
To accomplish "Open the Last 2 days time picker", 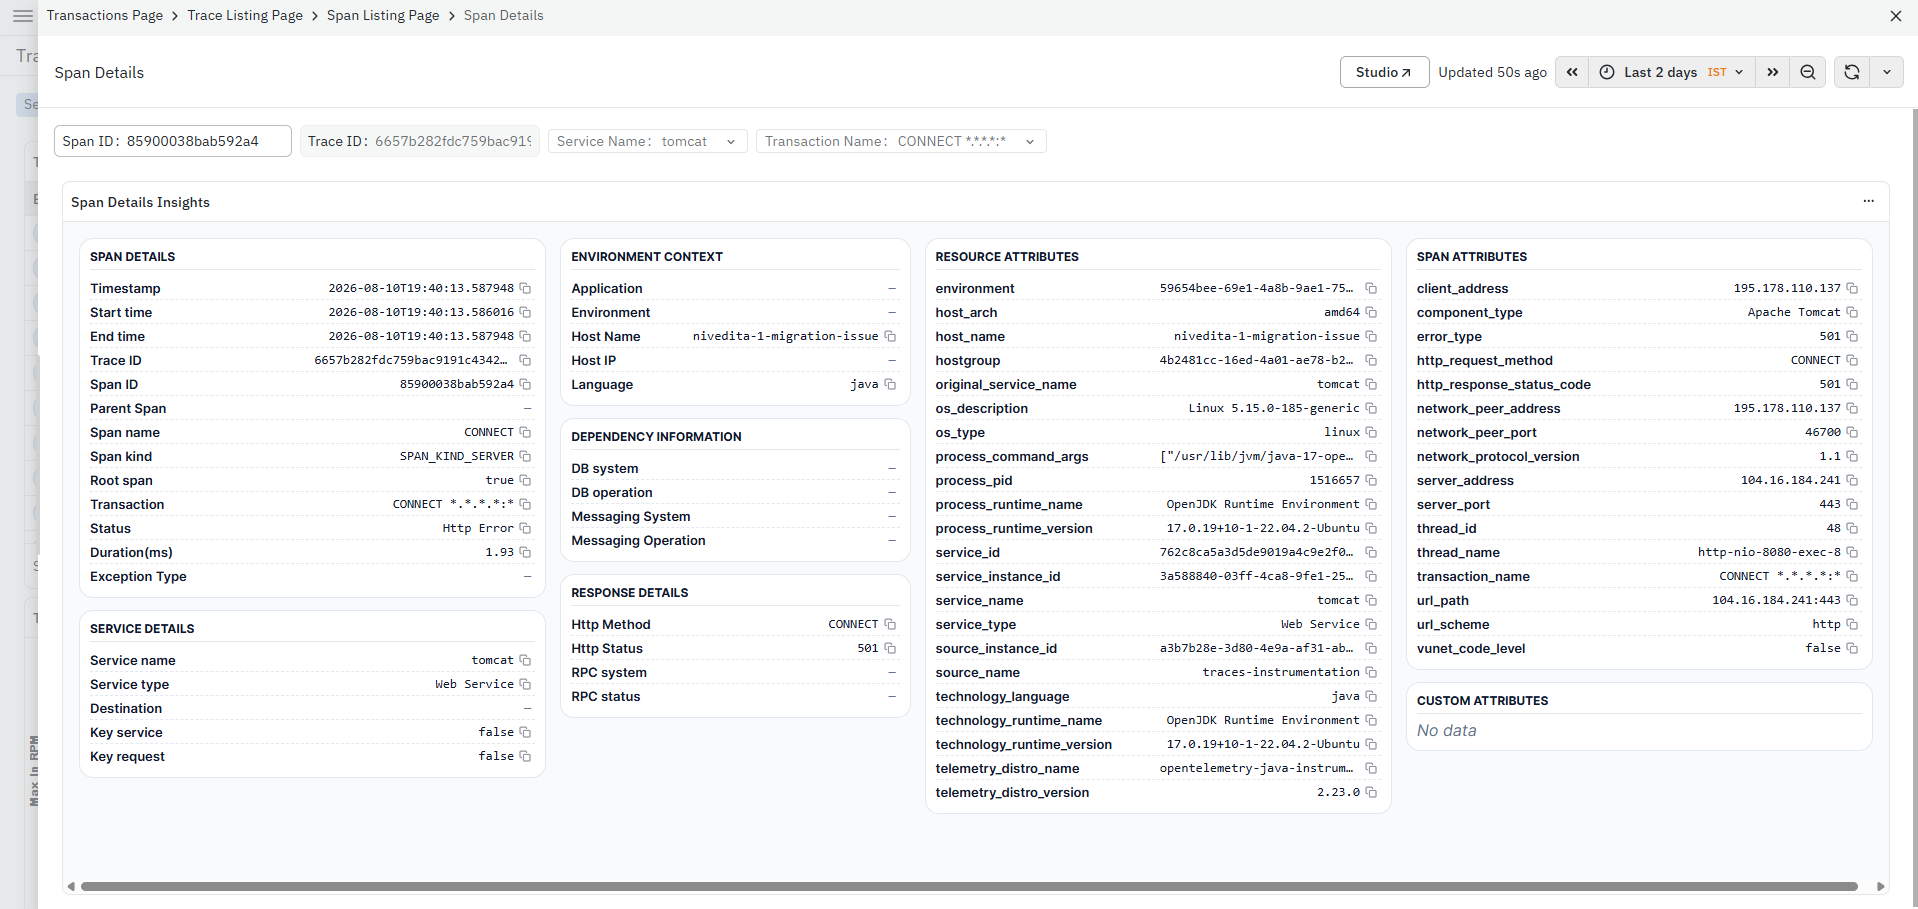I will [x=1672, y=72].
